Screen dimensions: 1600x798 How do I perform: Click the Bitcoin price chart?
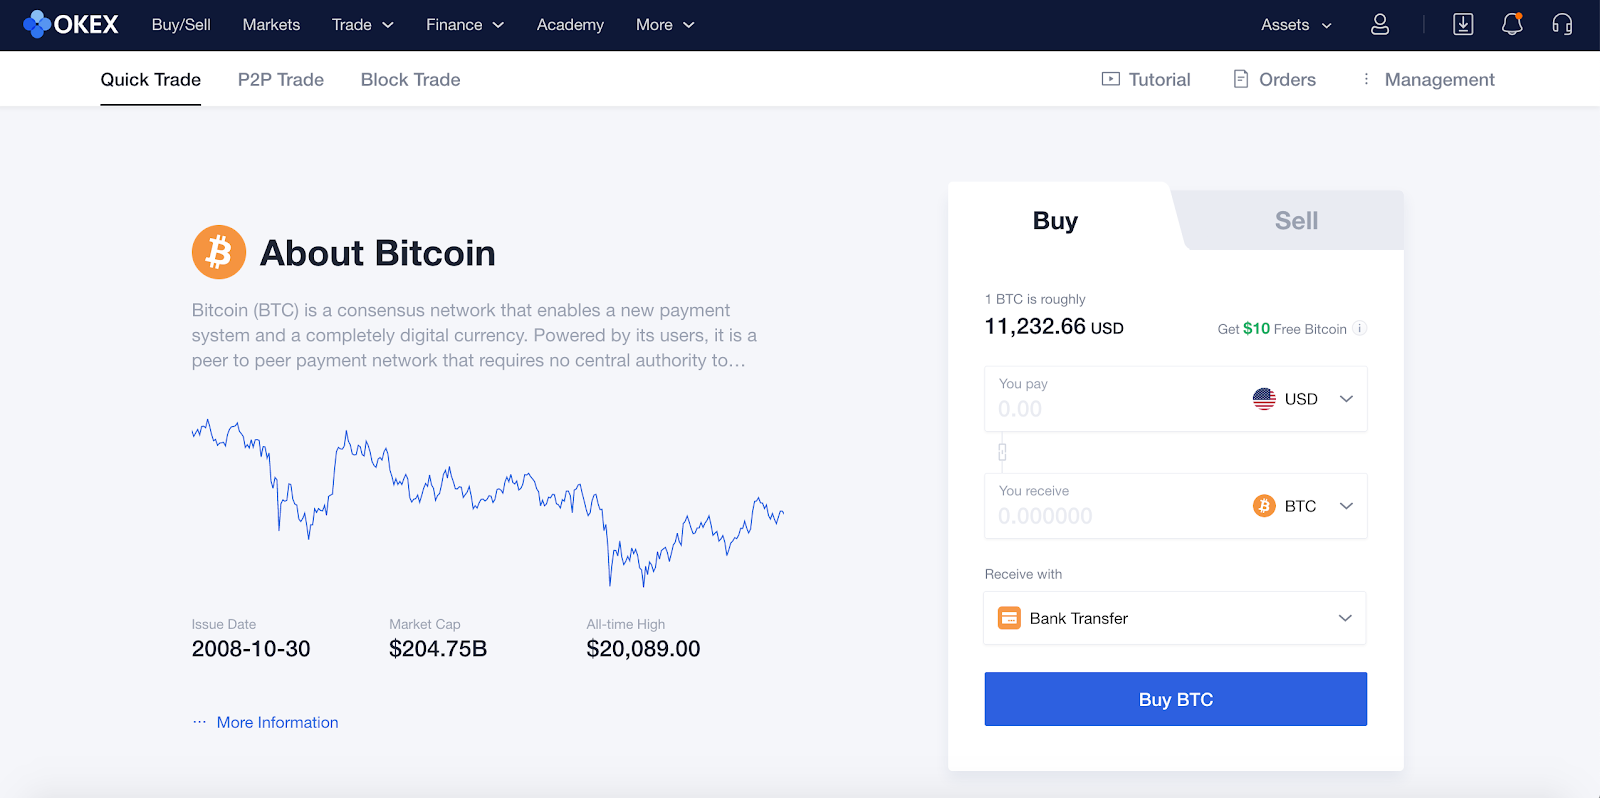[487, 500]
